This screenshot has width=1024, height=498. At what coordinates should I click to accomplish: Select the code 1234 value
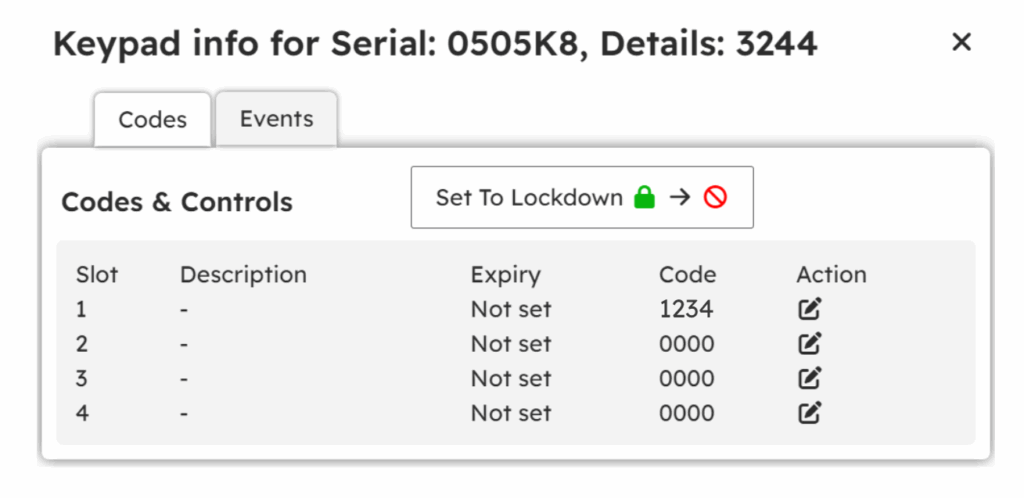[686, 309]
